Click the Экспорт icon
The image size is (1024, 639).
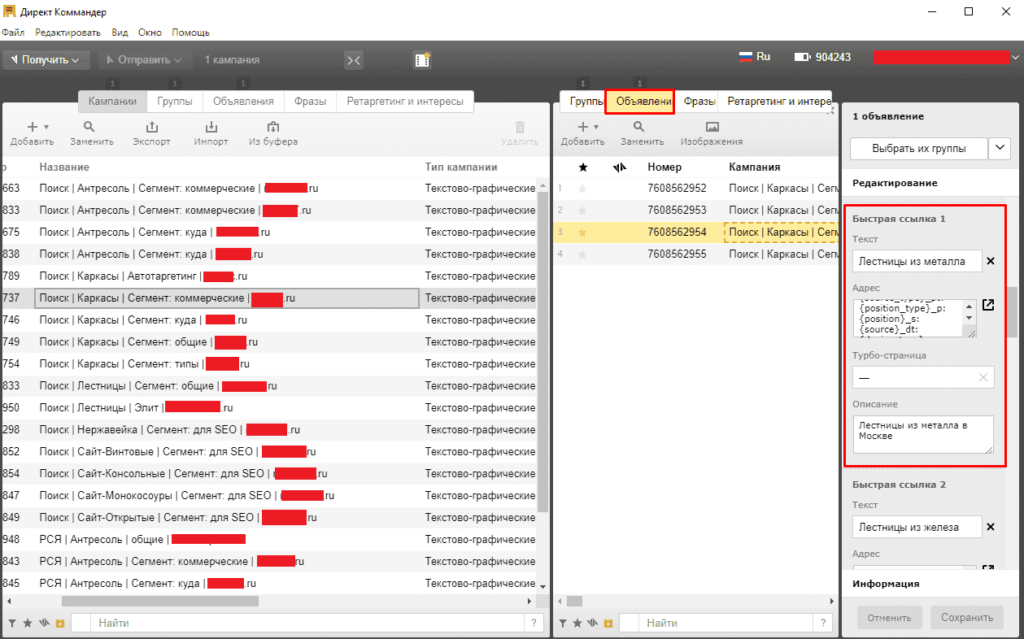tap(152, 127)
